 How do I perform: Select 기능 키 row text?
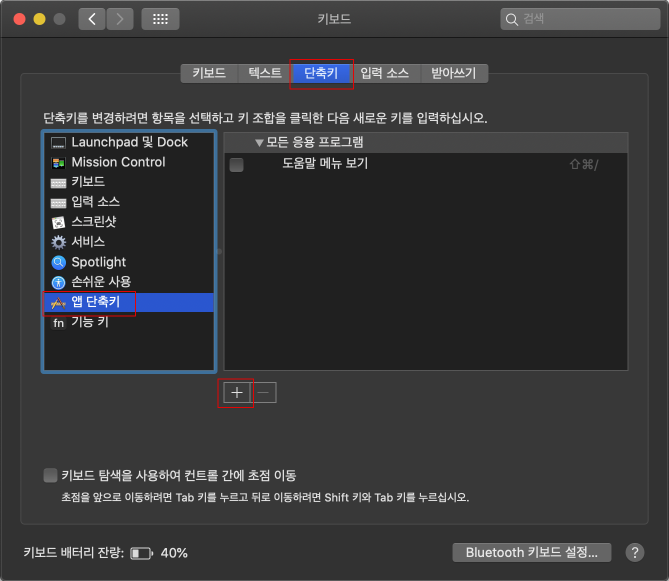90,322
